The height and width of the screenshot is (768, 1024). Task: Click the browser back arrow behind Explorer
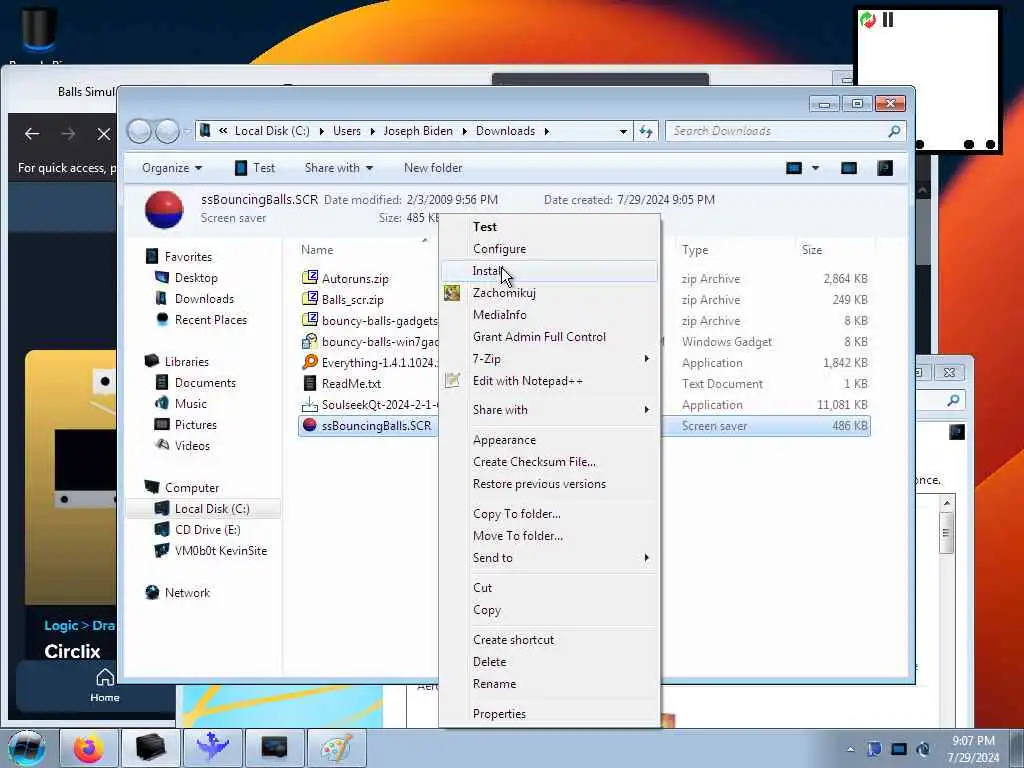[x=32, y=134]
